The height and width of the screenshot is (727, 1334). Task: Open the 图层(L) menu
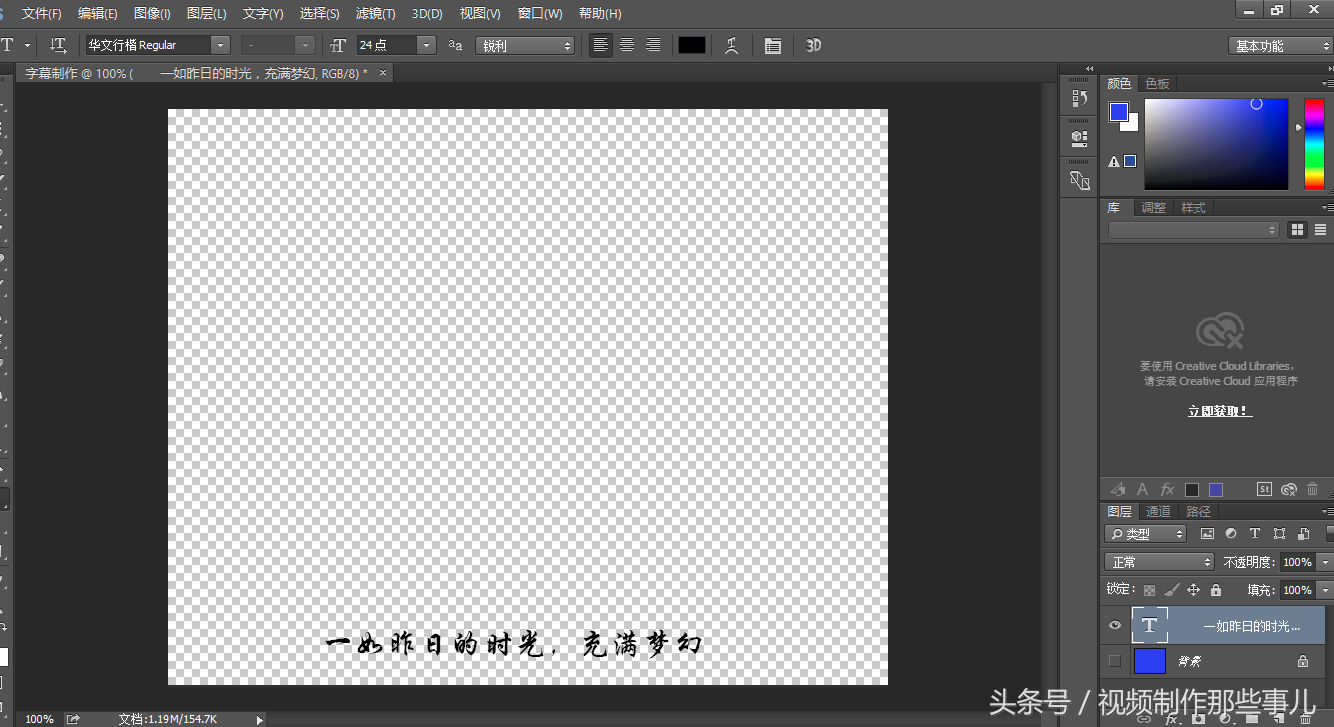coord(206,14)
